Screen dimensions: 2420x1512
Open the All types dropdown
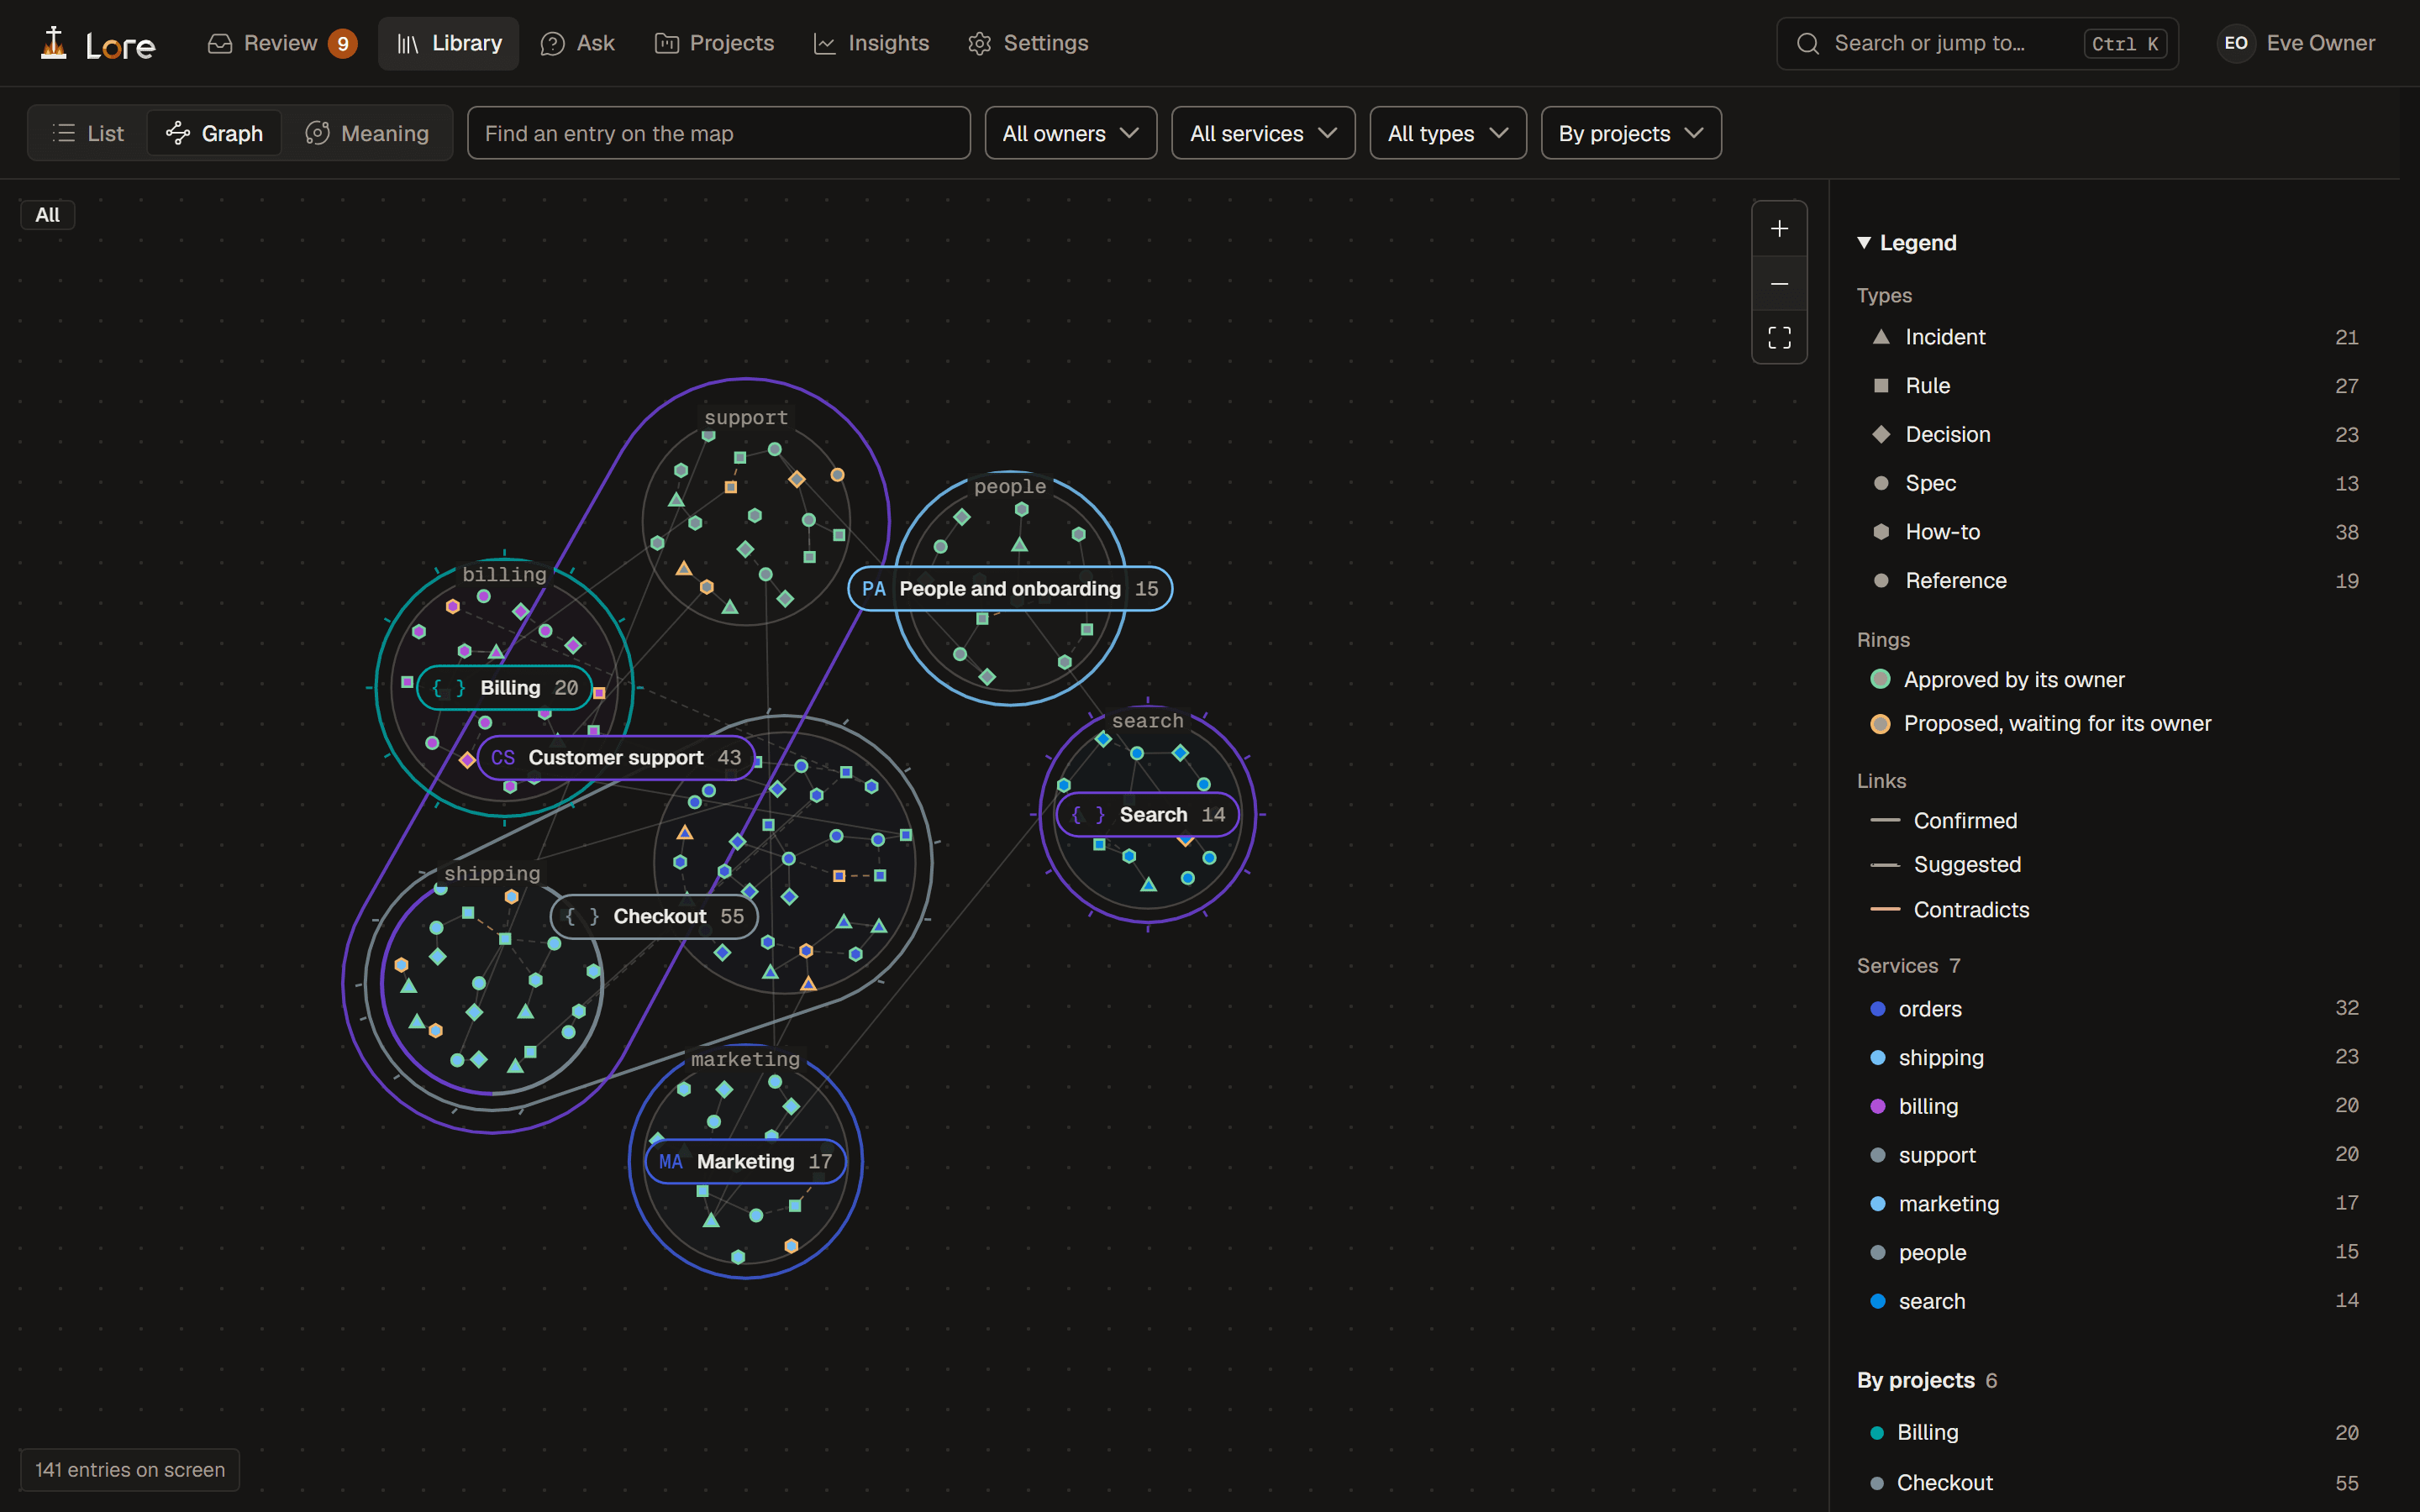tap(1447, 133)
